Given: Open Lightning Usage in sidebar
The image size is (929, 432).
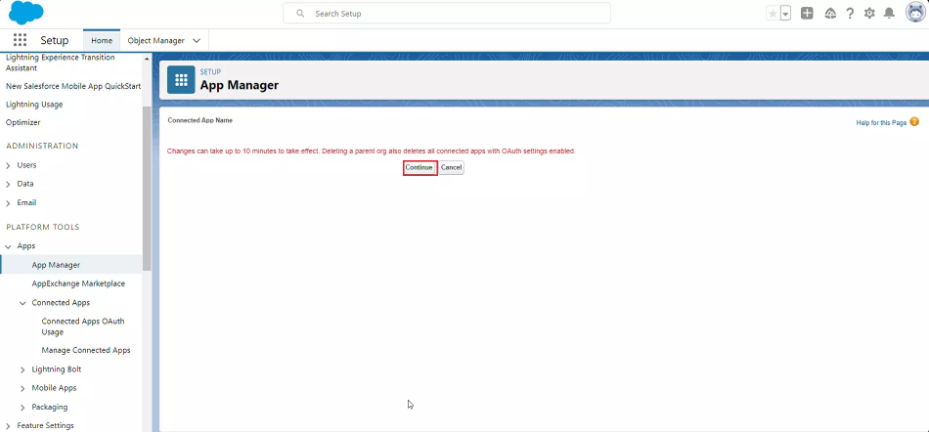Looking at the screenshot, I should pos(34,104).
